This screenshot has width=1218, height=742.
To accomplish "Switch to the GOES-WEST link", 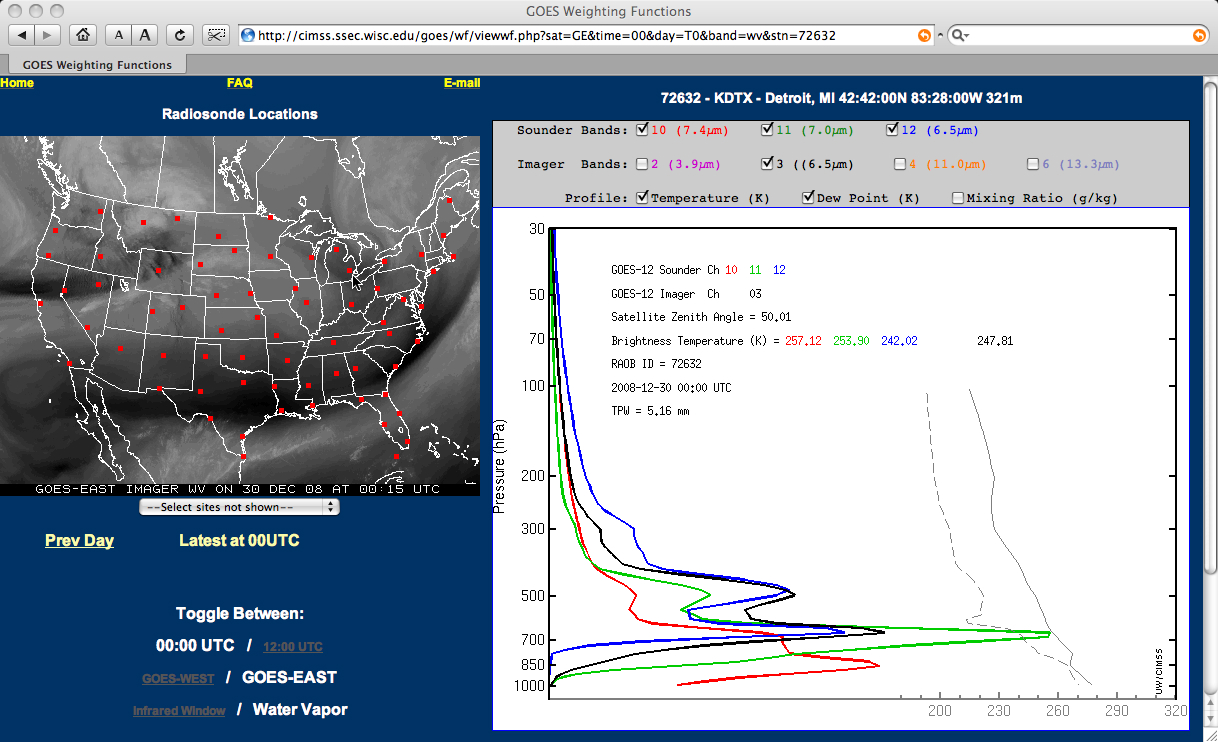I will point(178,679).
